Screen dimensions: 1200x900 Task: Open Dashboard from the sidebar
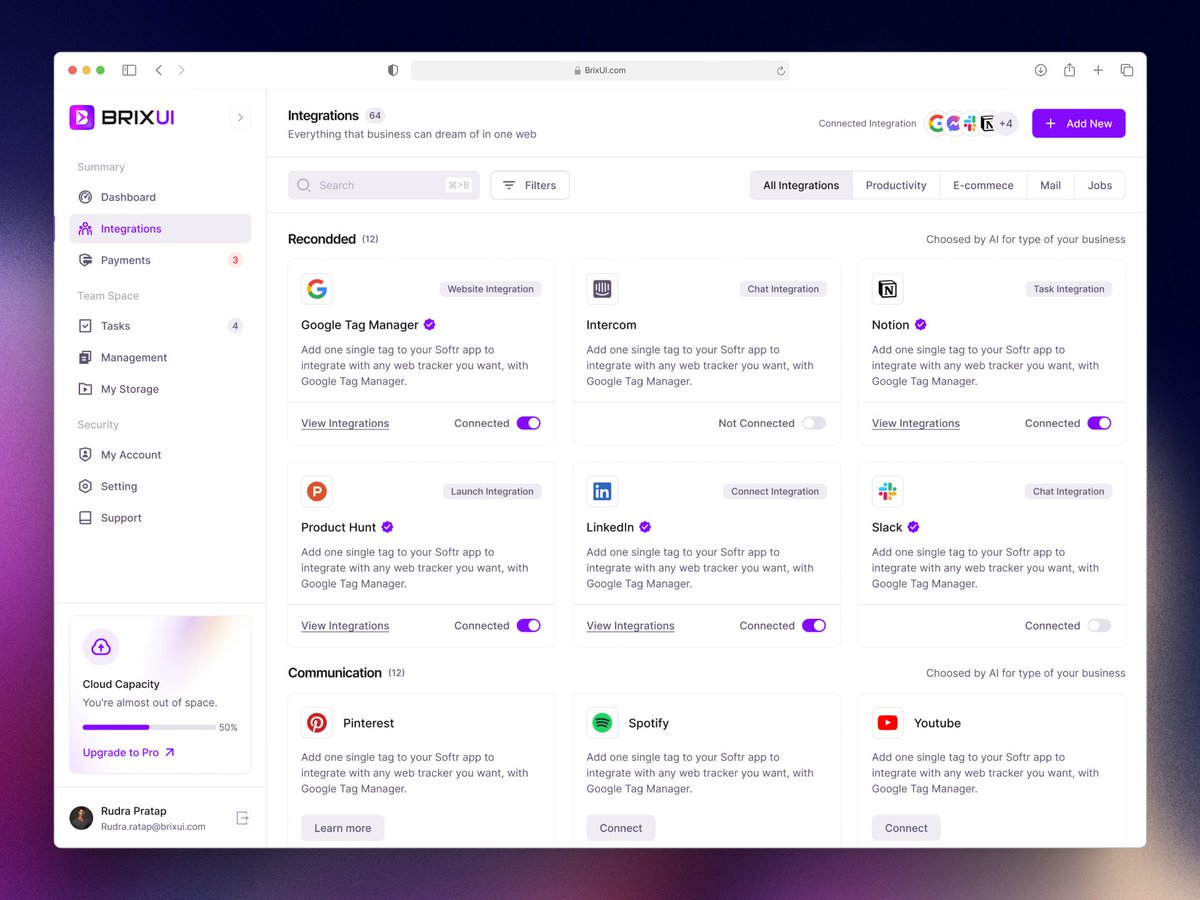(x=160, y=197)
